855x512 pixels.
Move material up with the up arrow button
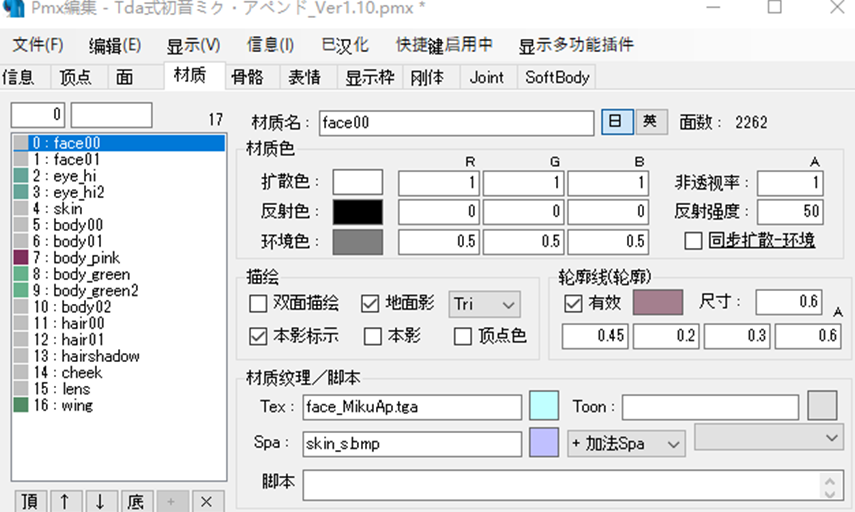point(65,501)
